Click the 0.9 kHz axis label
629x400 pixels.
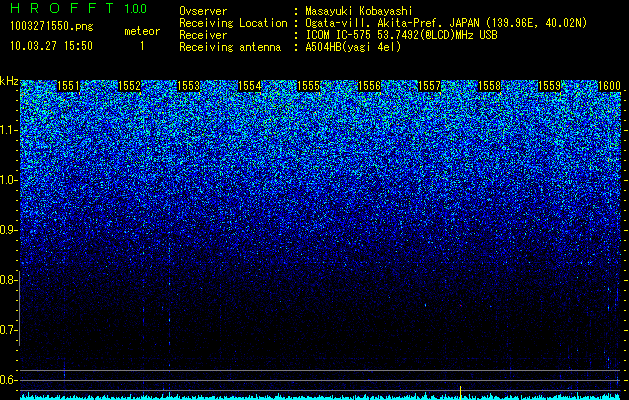(x=8, y=230)
